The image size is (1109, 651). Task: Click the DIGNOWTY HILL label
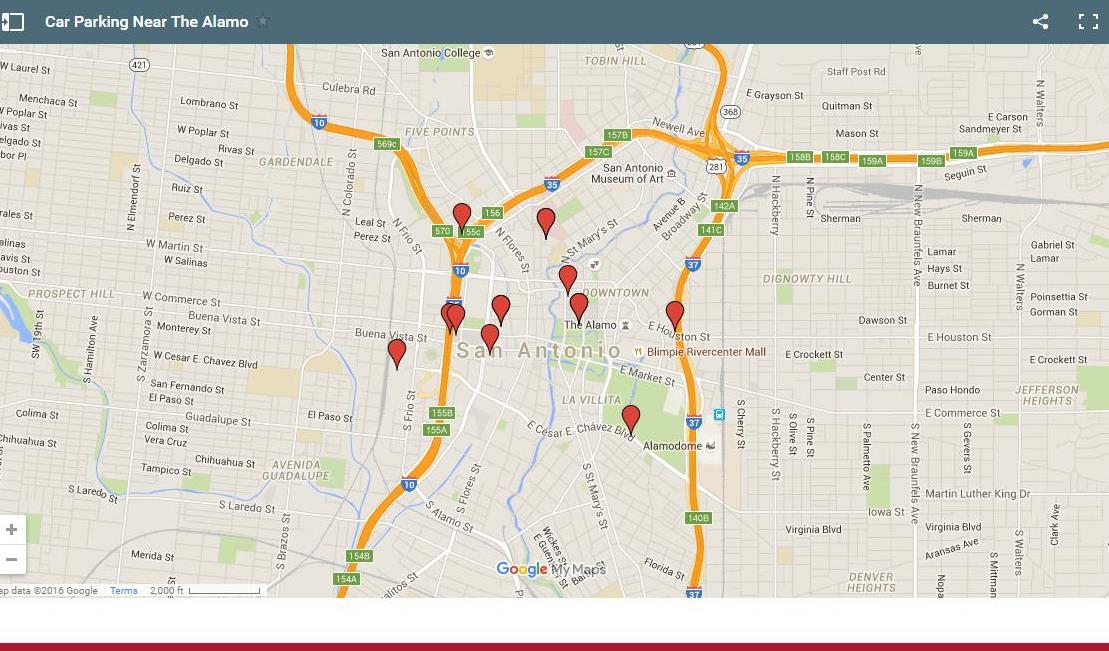(807, 279)
